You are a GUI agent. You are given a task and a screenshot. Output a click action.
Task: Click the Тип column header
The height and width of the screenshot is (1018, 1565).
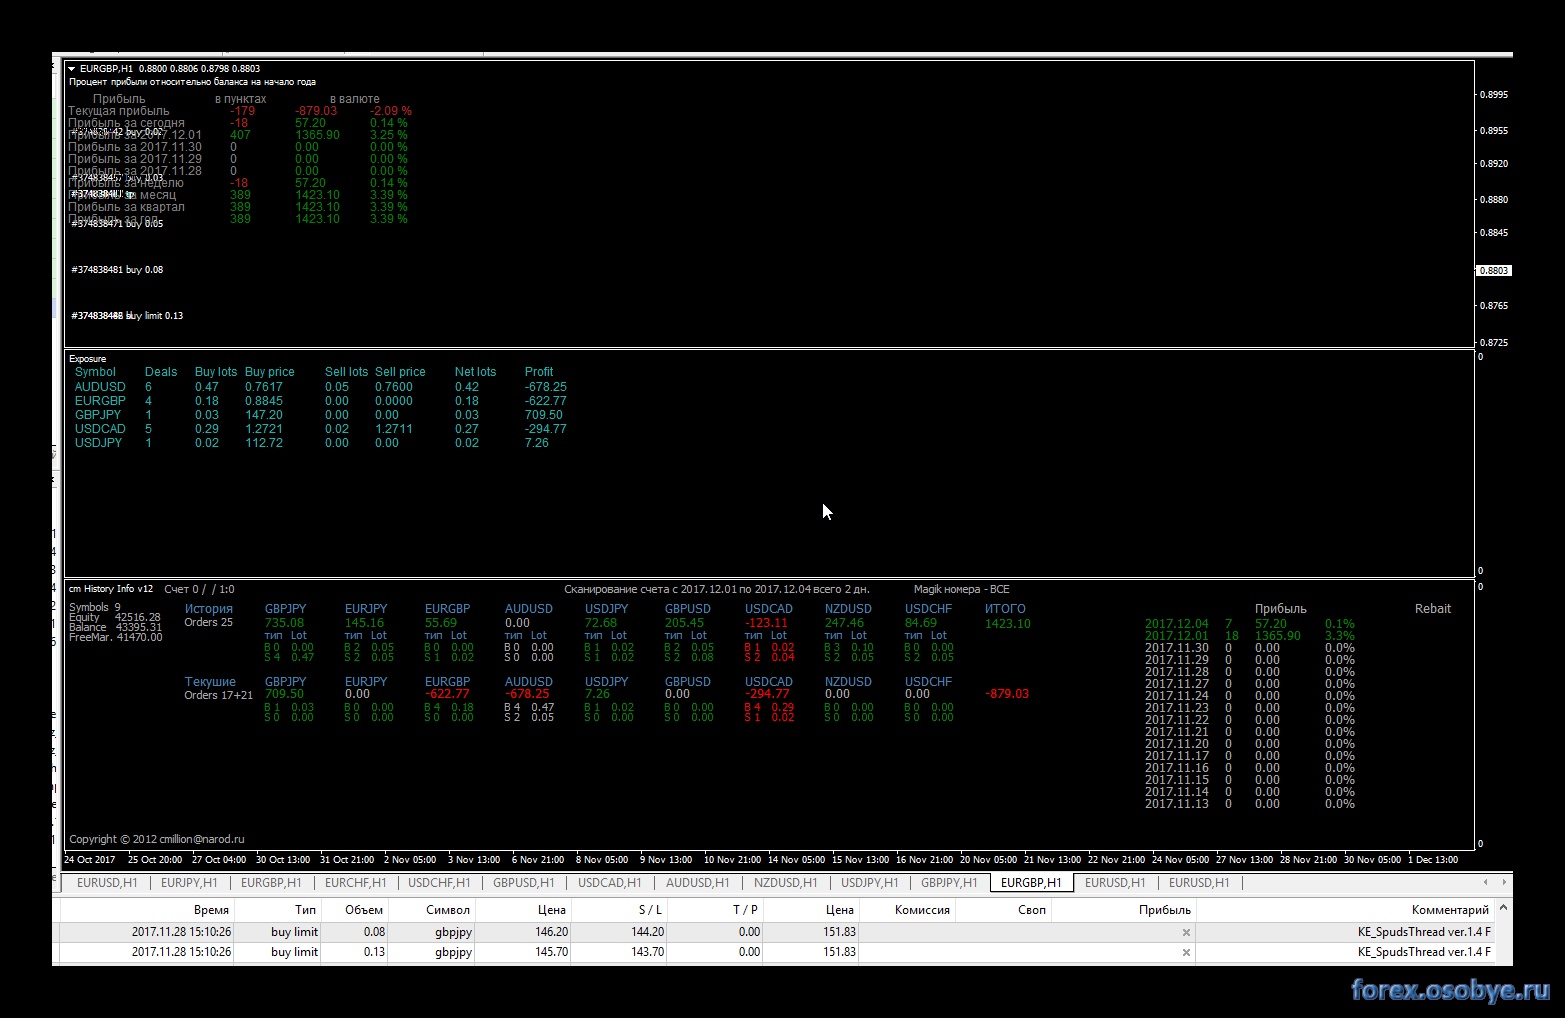pyautogui.click(x=277, y=910)
